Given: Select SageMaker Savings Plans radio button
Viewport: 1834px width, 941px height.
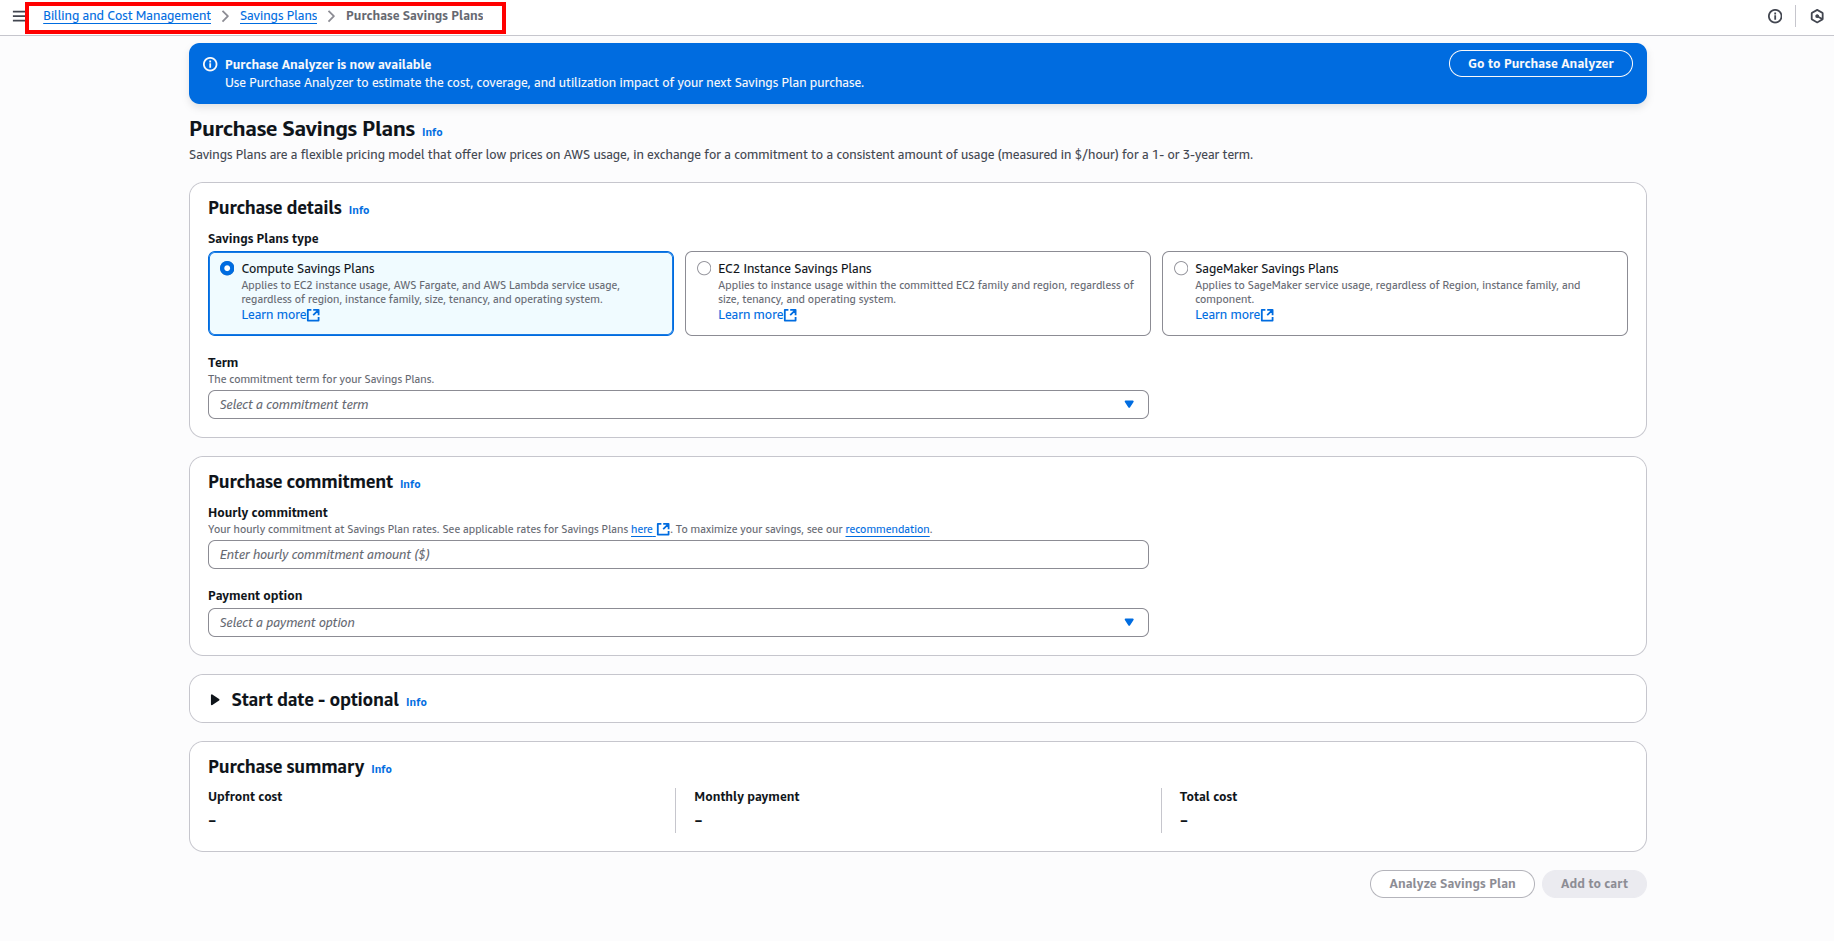Looking at the screenshot, I should [1181, 268].
